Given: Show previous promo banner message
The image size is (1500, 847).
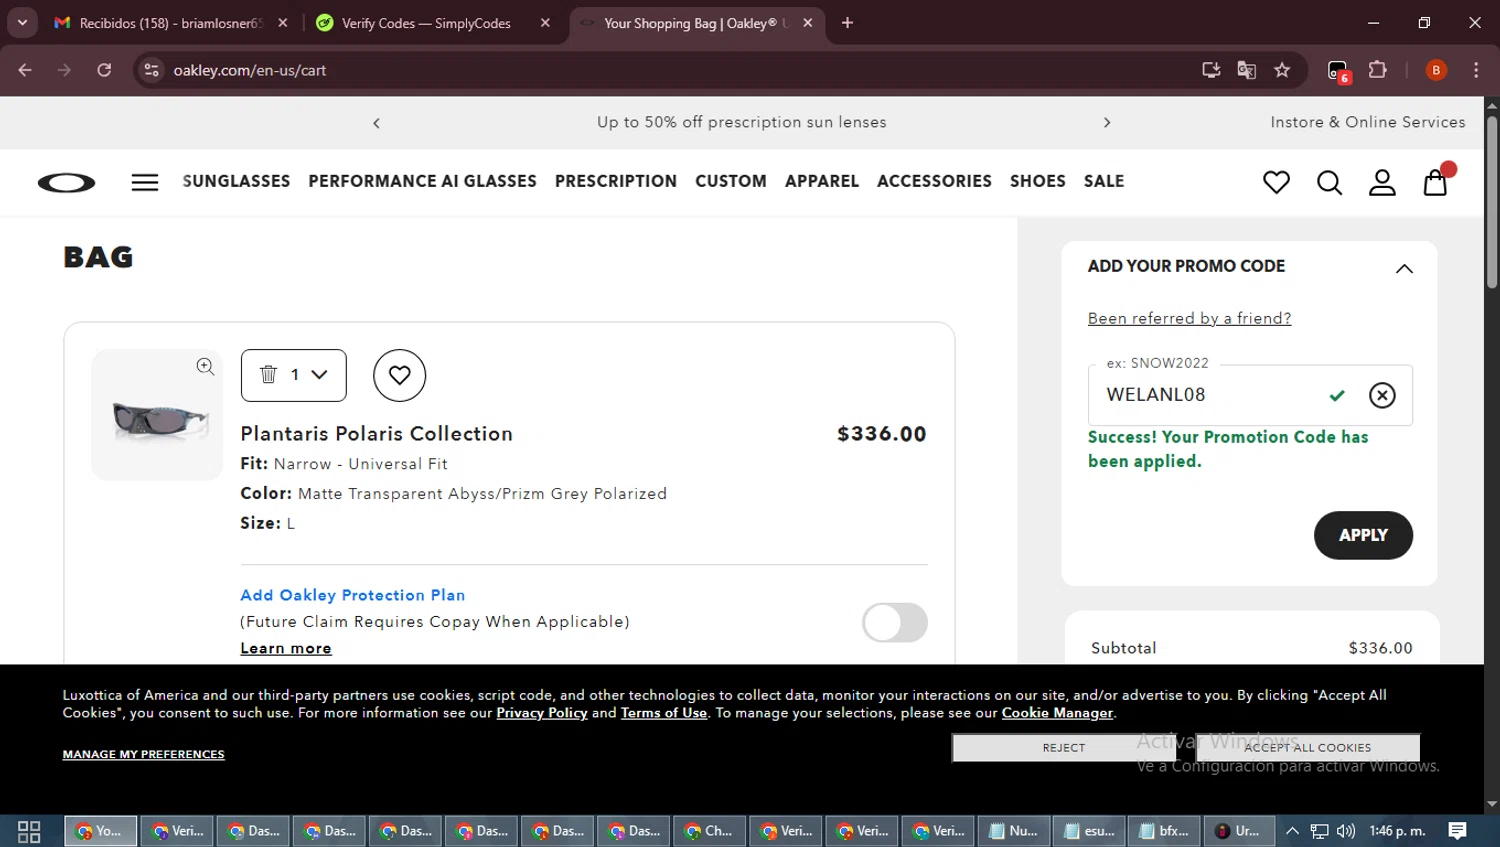Looking at the screenshot, I should 376,123.
